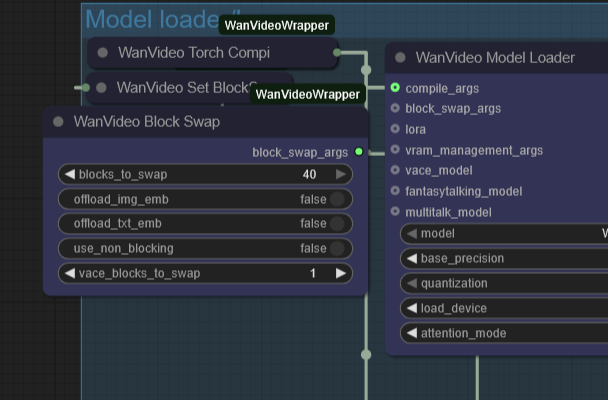The height and width of the screenshot is (400, 608).
Task: Click the reroute dot below Torch Compile output
Action: 366,70
